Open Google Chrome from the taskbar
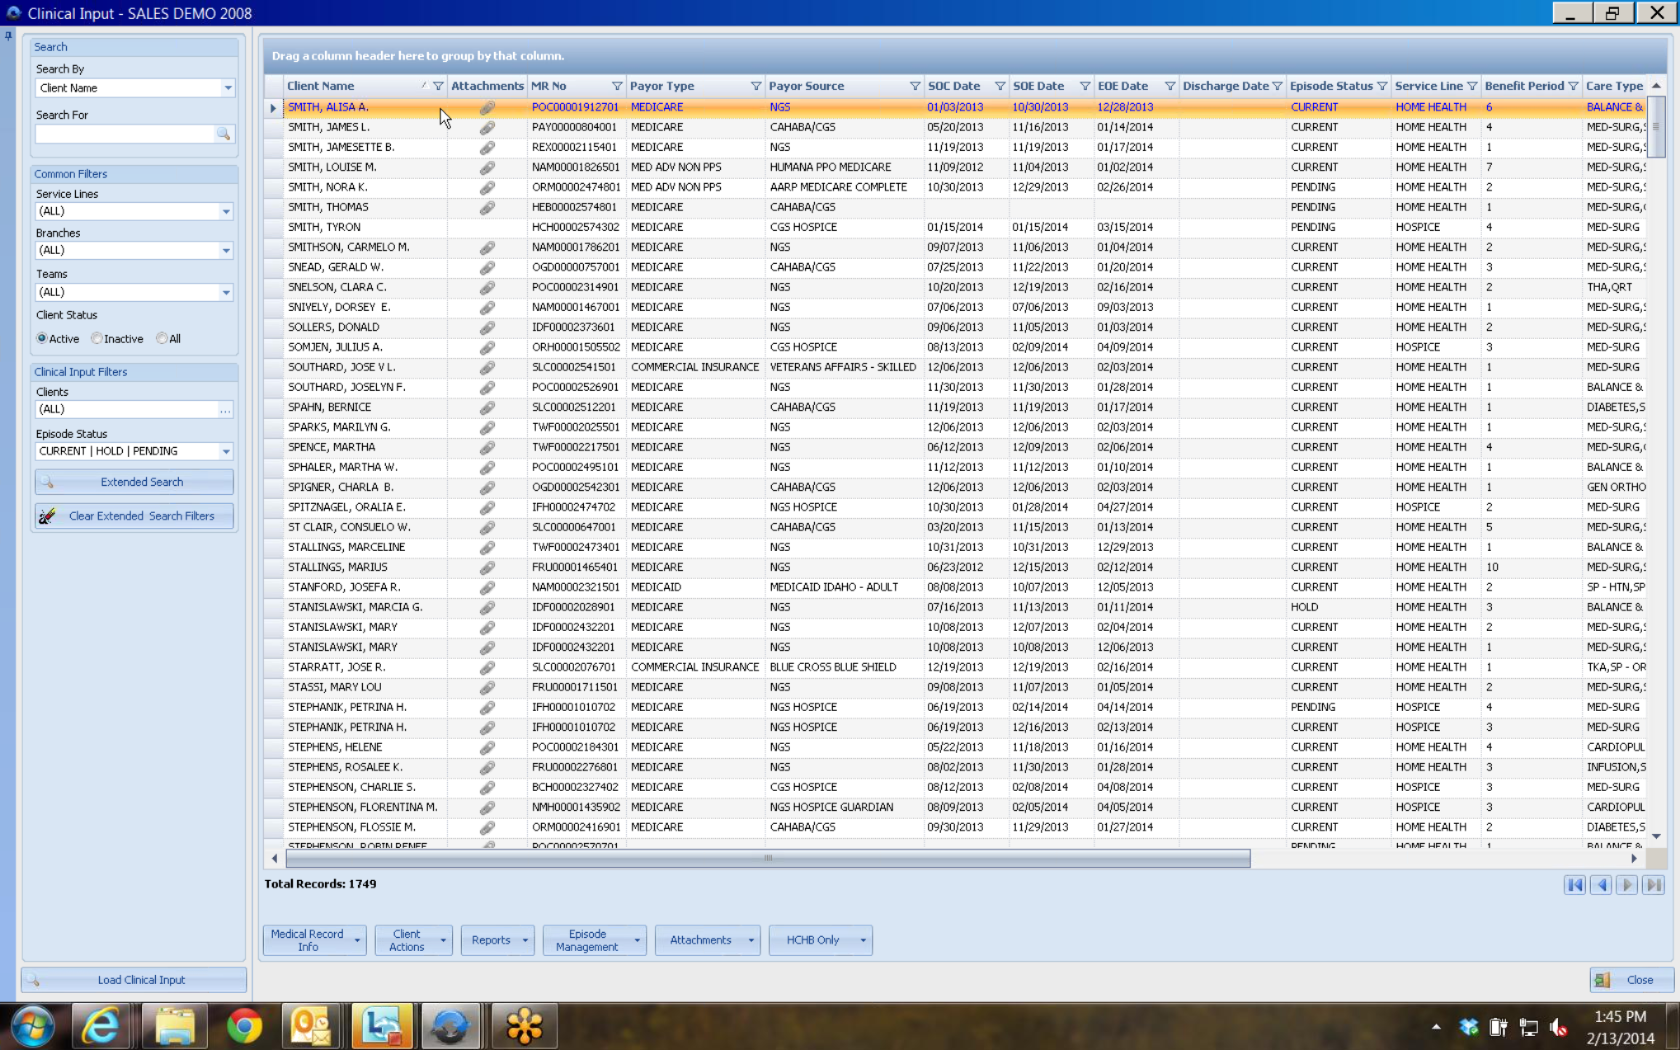Viewport: 1680px width, 1050px height. coord(244,1026)
